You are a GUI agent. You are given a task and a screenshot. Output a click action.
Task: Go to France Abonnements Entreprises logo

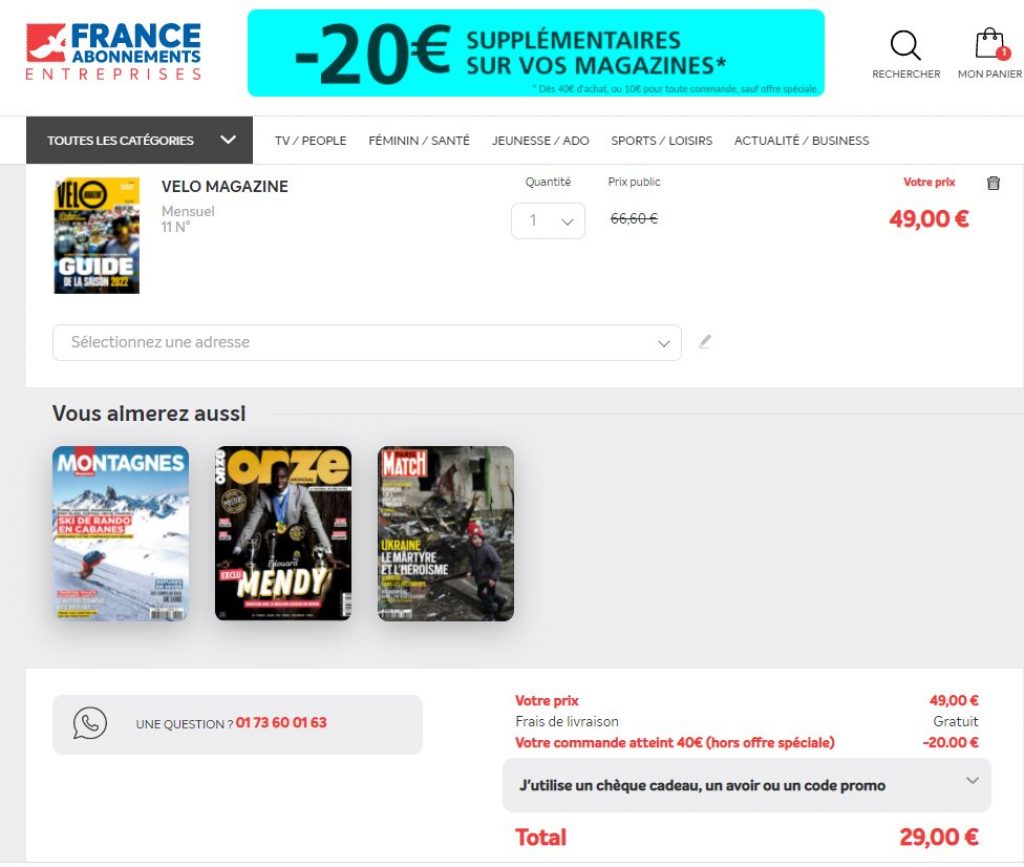(114, 52)
